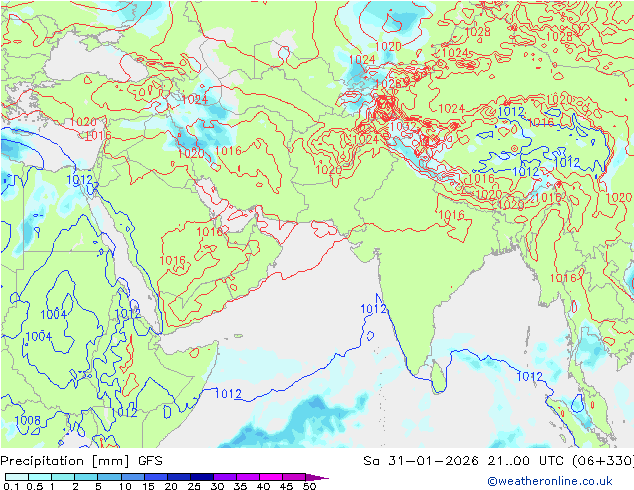Select legend color segment between 30 and 35

click(x=225, y=477)
